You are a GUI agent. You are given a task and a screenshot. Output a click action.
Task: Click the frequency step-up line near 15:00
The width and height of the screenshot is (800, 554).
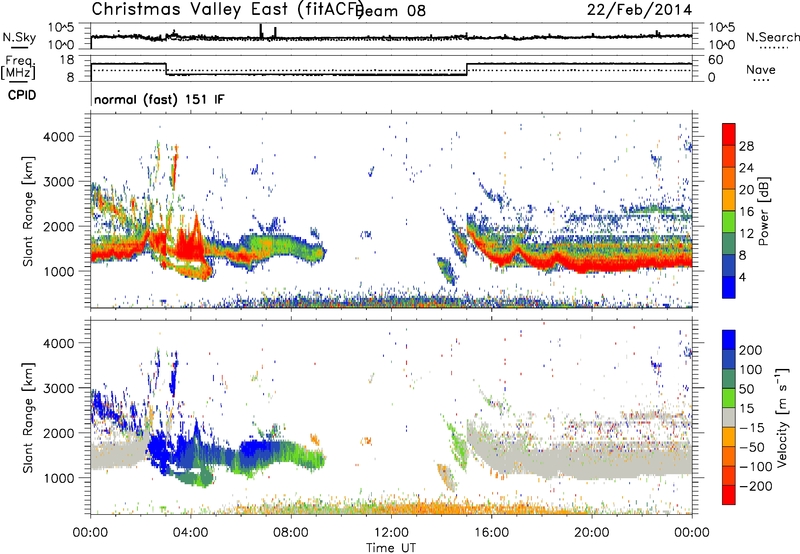tap(467, 69)
